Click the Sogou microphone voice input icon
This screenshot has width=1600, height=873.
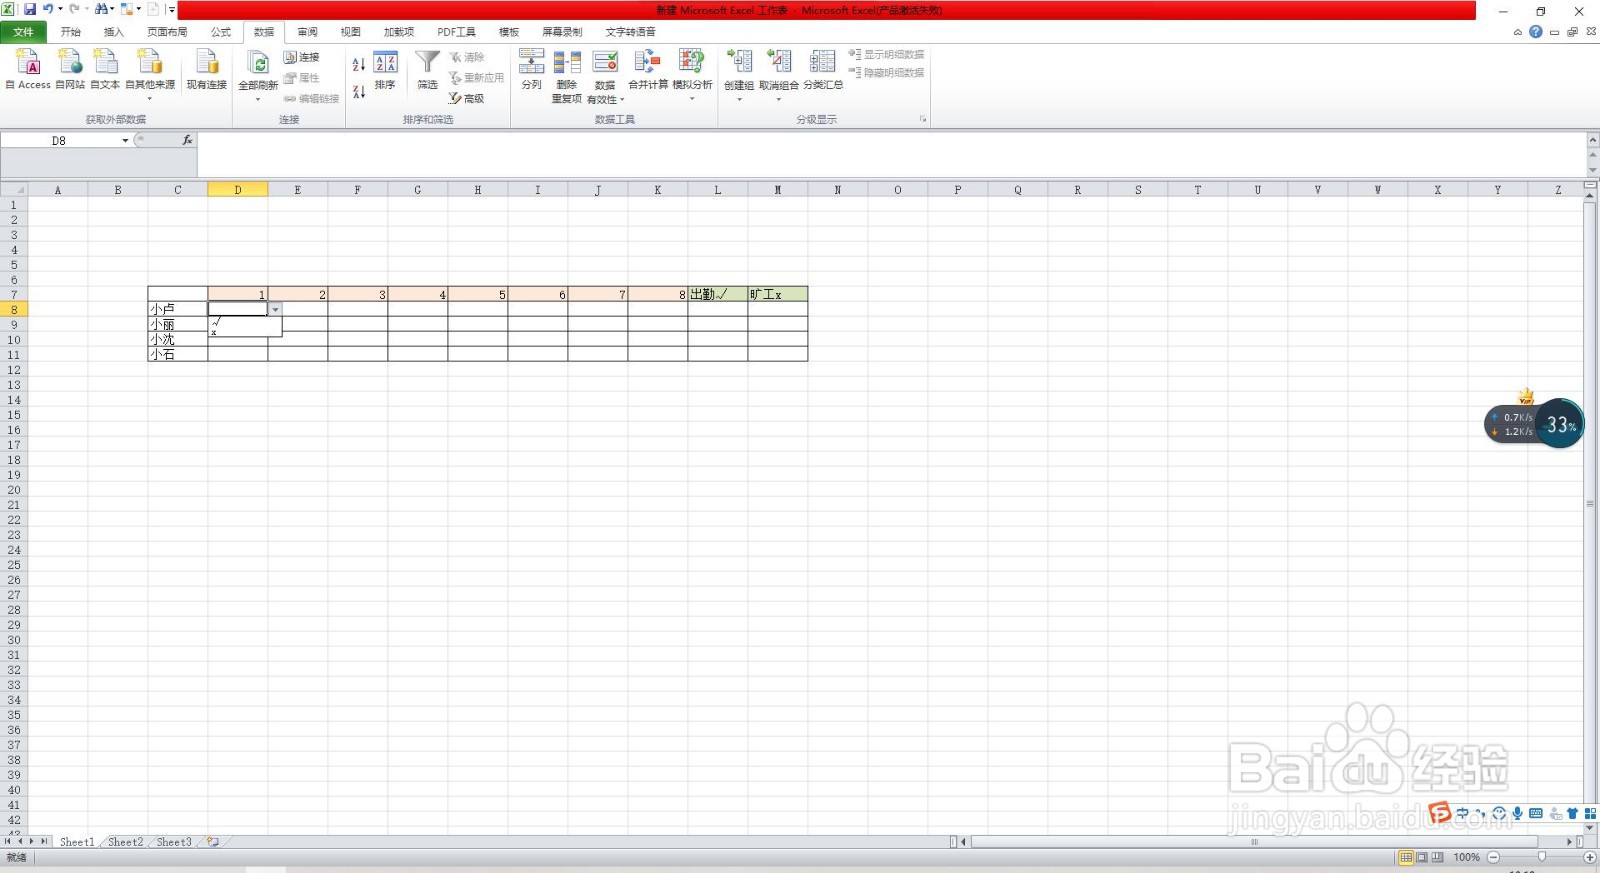coord(1517,813)
